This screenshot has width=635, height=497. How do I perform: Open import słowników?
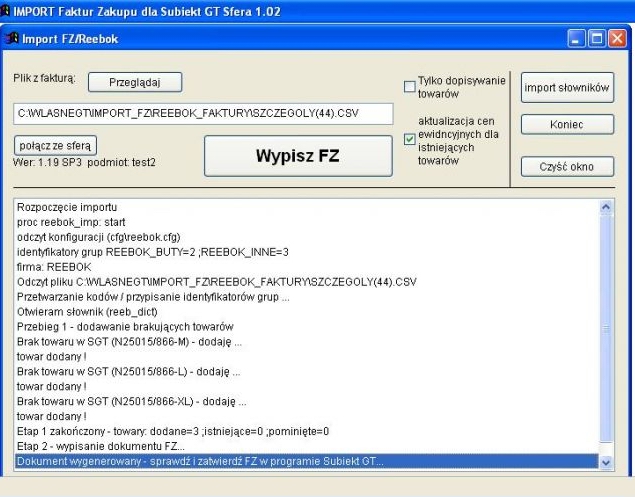click(567, 87)
